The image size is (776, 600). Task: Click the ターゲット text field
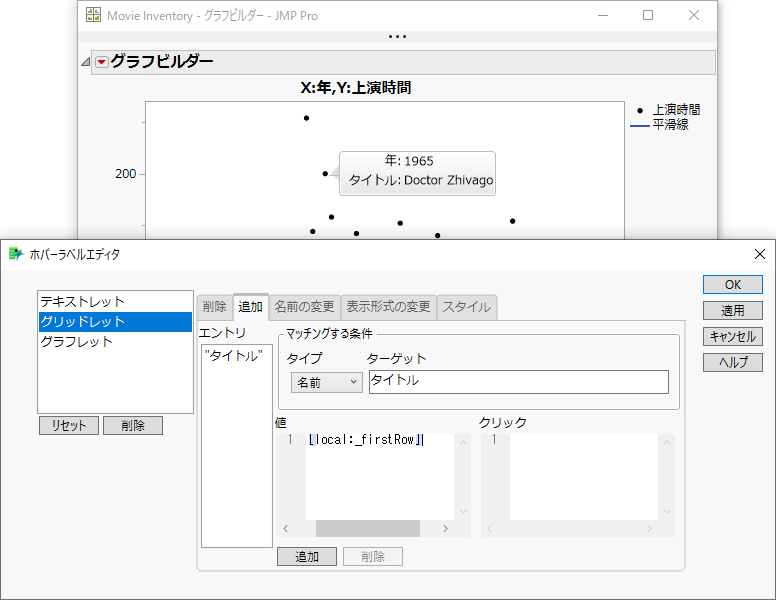(x=518, y=381)
